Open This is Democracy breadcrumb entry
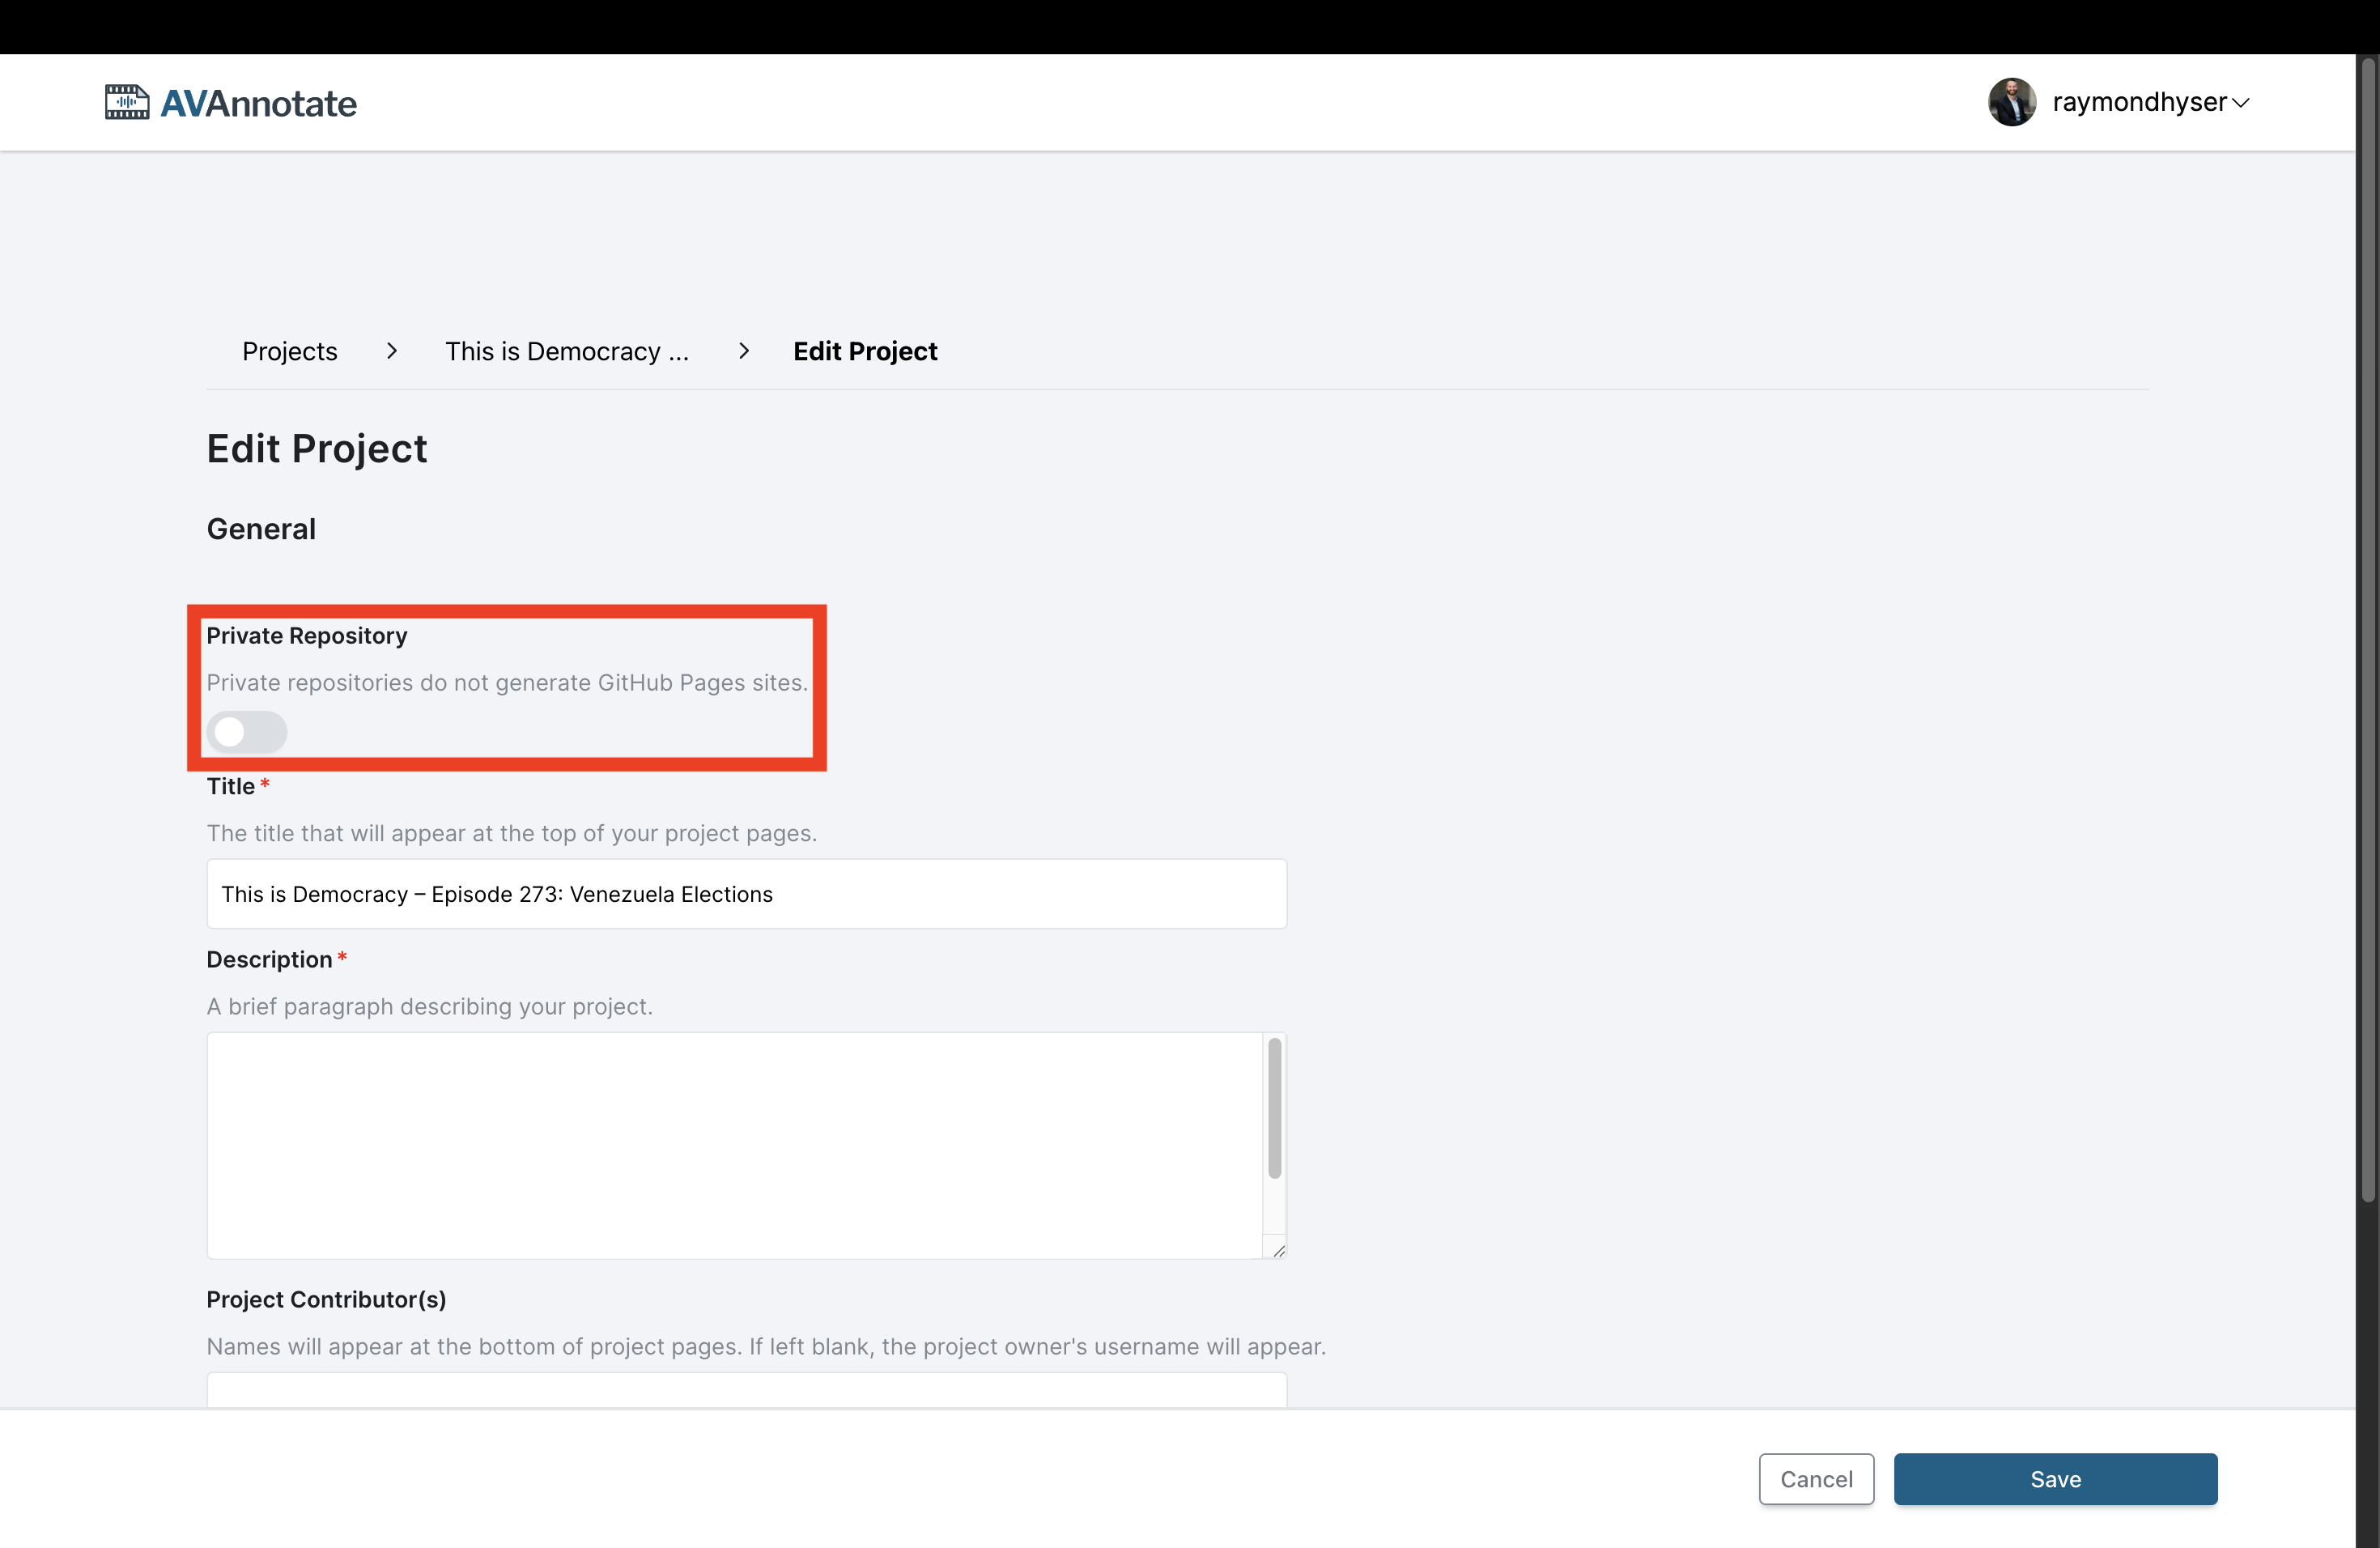Screen dimensions: 2380x1548 tap(567, 351)
